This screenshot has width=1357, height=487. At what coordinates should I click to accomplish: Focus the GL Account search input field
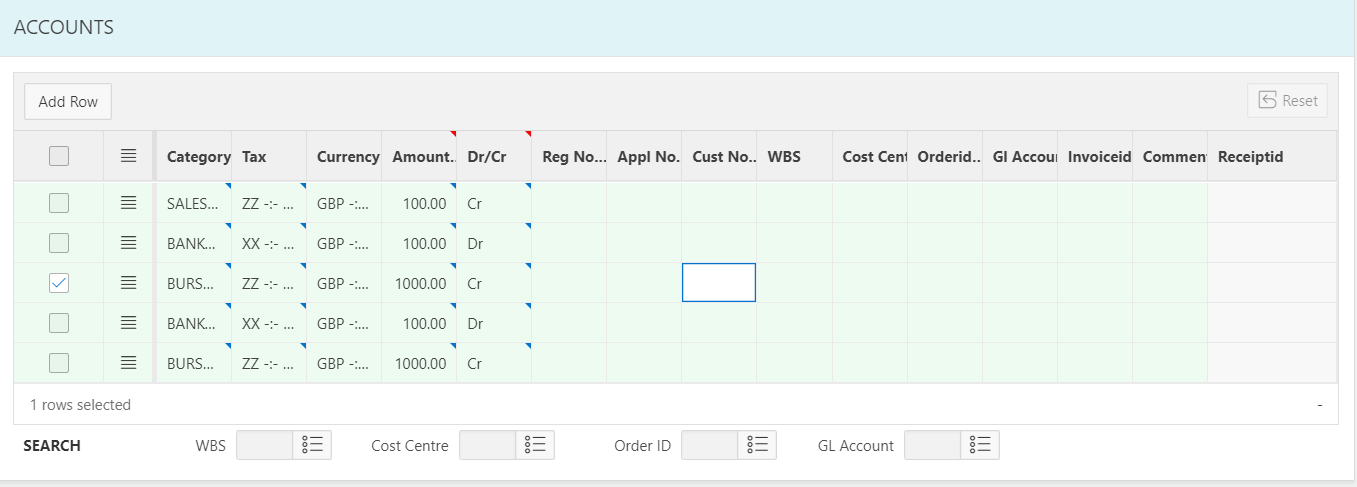pos(933,445)
